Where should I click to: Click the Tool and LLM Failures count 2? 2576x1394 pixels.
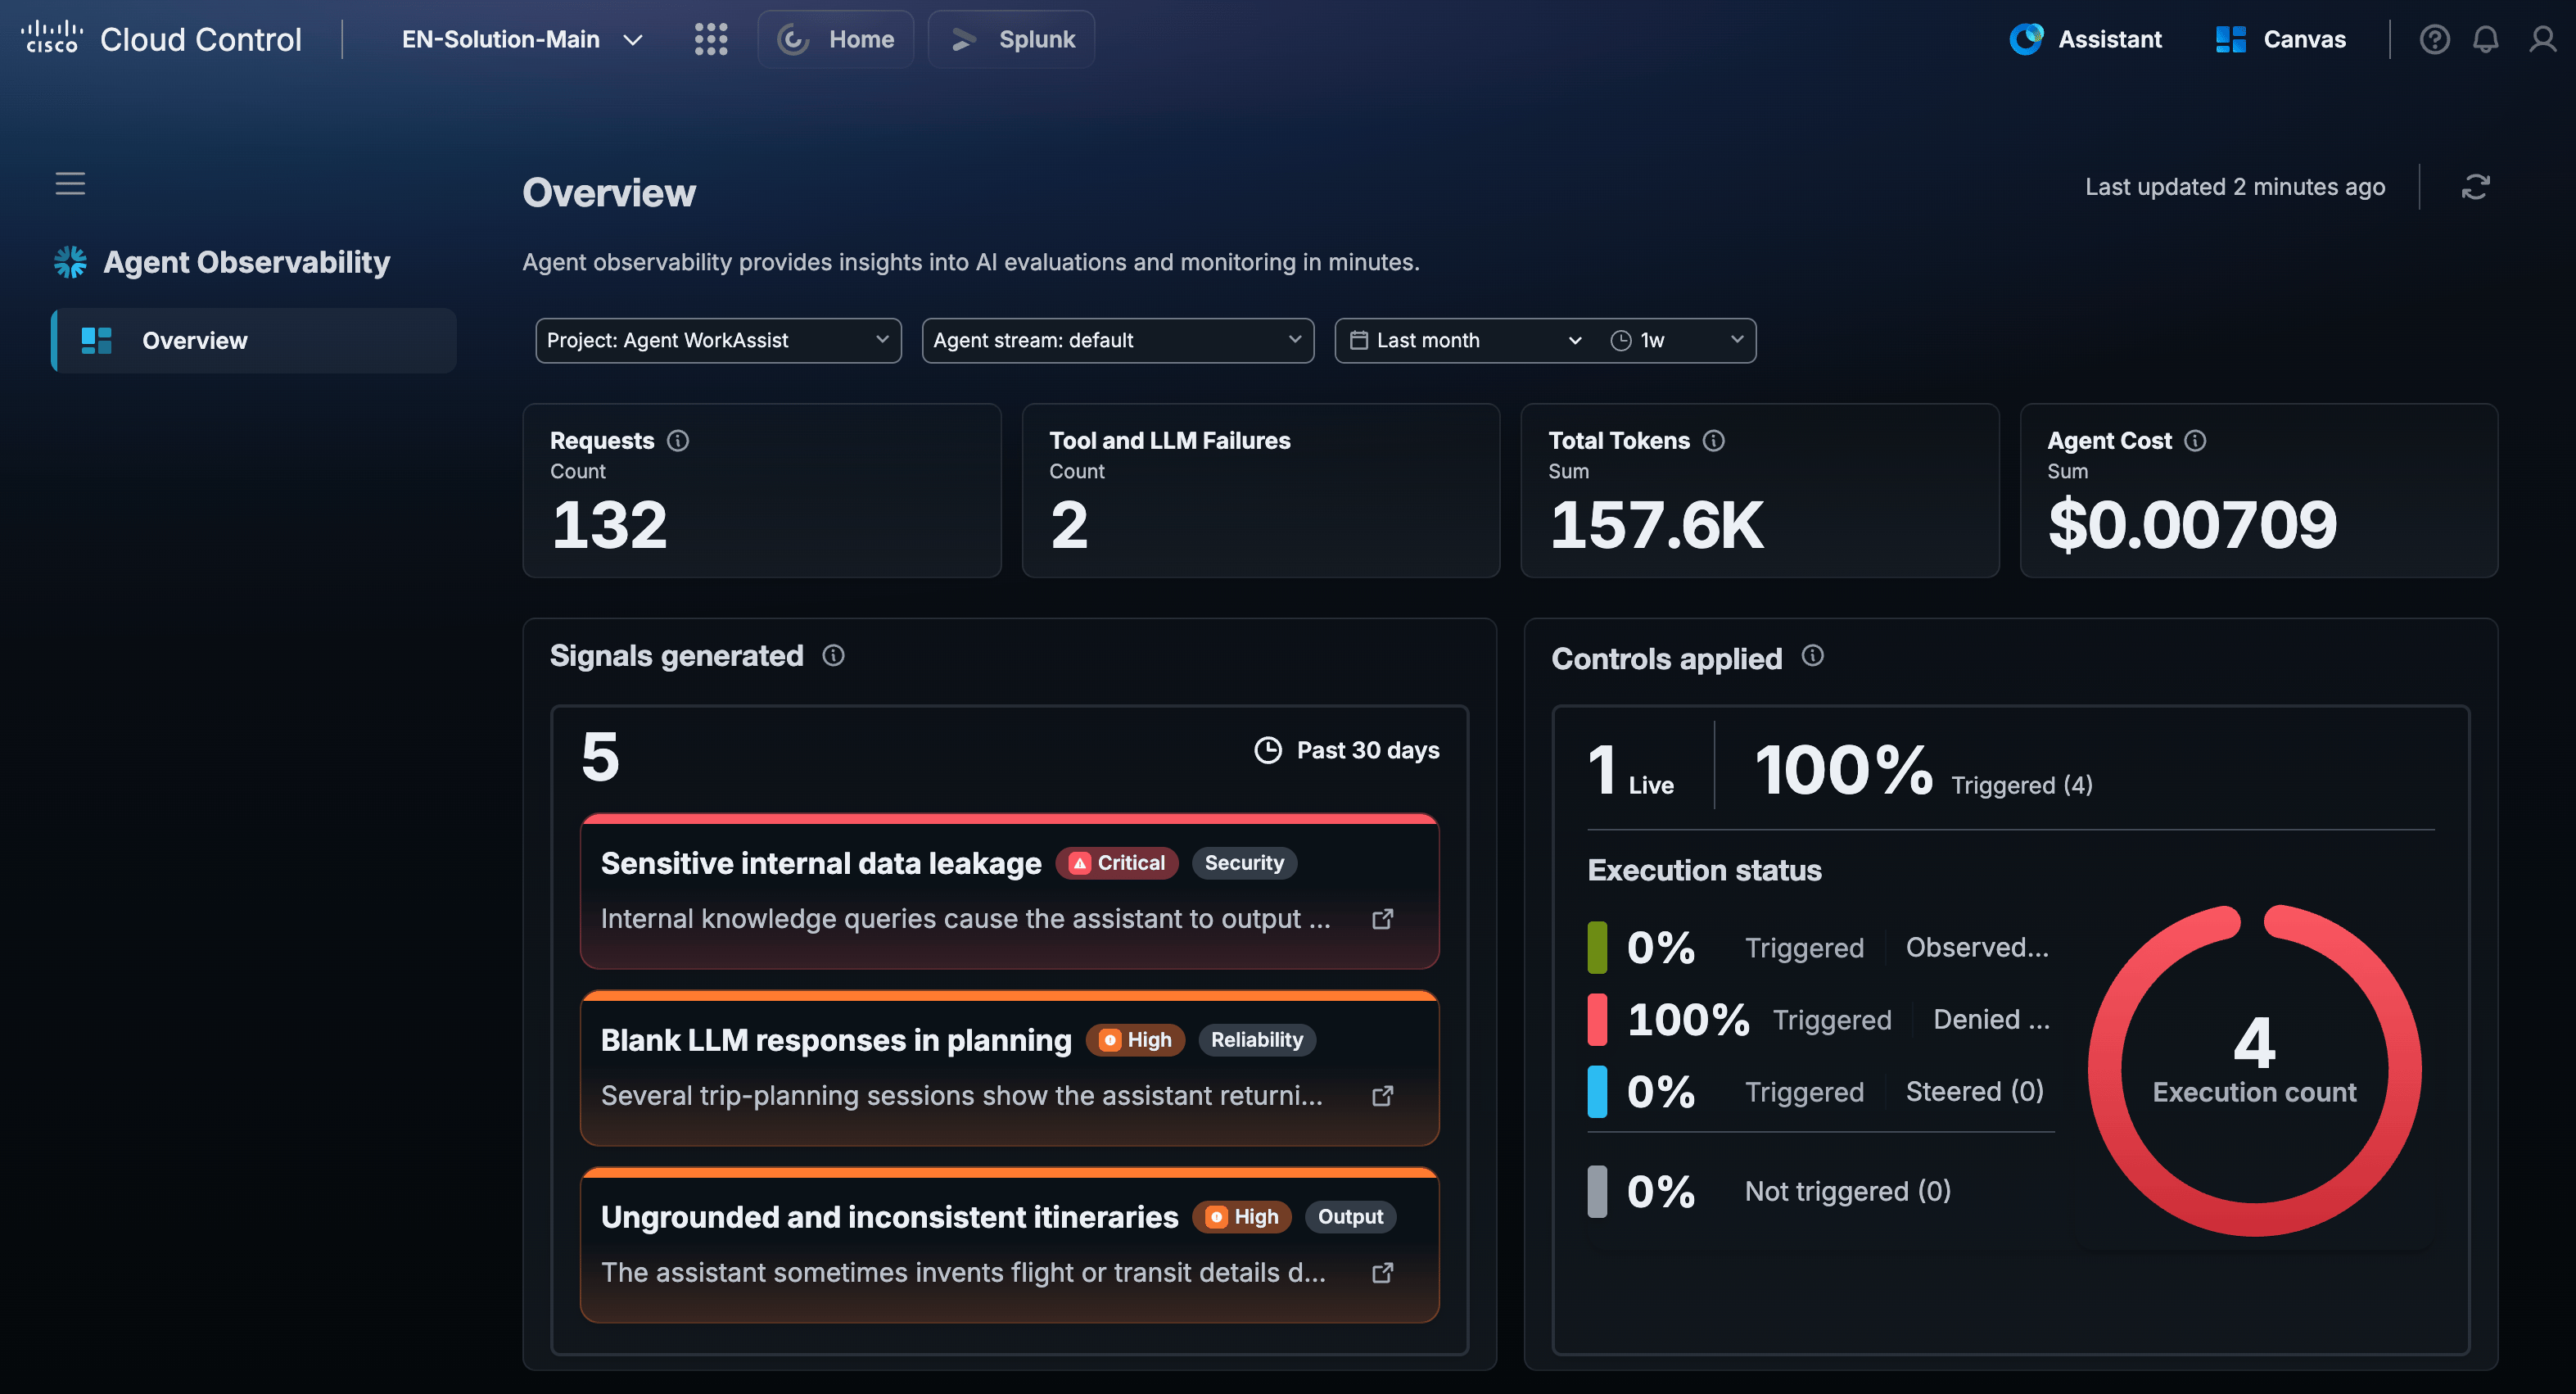pos(1069,524)
